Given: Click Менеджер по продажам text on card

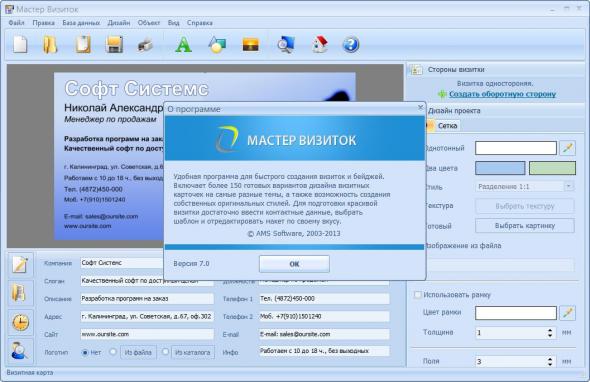Looking at the screenshot, I should [x=110, y=119].
